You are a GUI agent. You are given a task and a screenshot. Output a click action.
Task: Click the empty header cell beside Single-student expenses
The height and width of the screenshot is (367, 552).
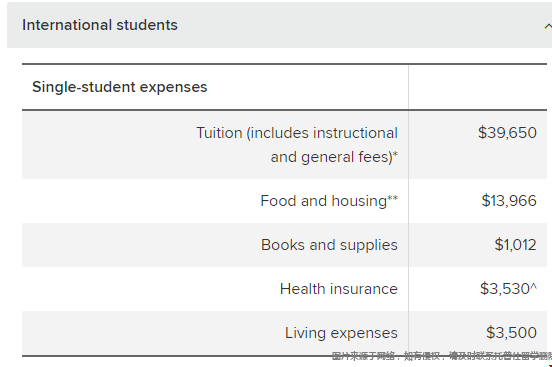pyautogui.click(x=478, y=87)
